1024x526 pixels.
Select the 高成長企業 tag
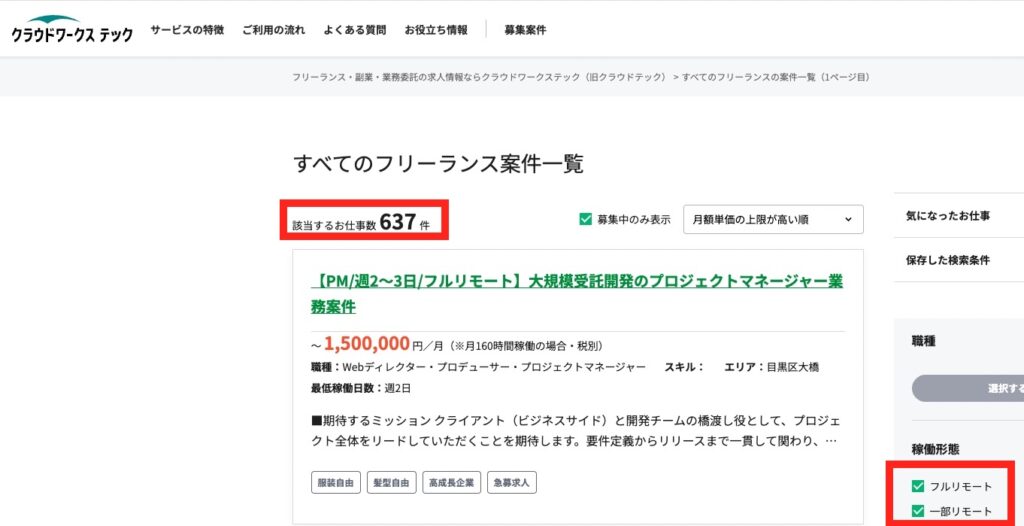tap(451, 483)
